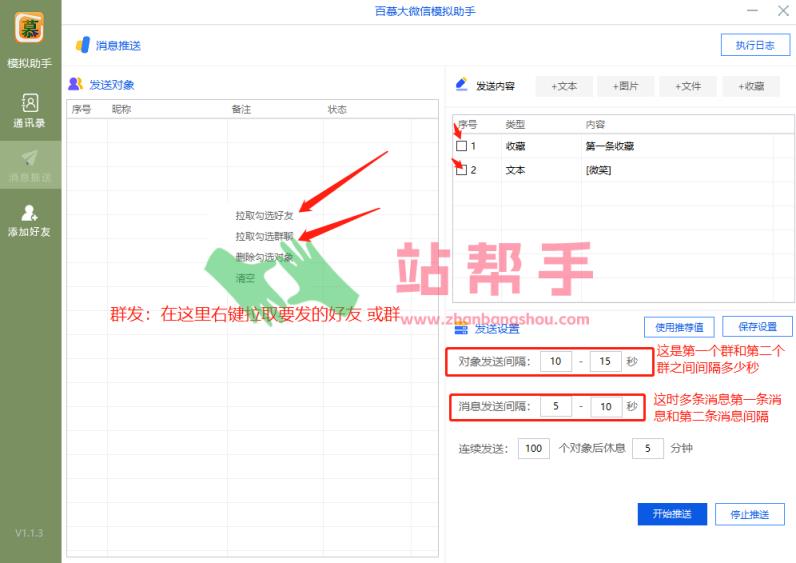Focus the 消息发送间隔 minimum field 5
Image resolution: width=796 pixels, height=563 pixels.
[x=556, y=407]
